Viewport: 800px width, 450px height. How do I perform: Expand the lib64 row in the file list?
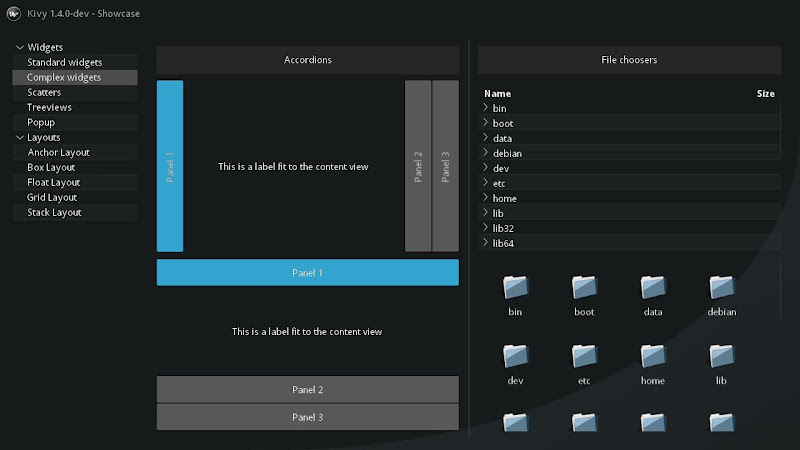point(486,243)
